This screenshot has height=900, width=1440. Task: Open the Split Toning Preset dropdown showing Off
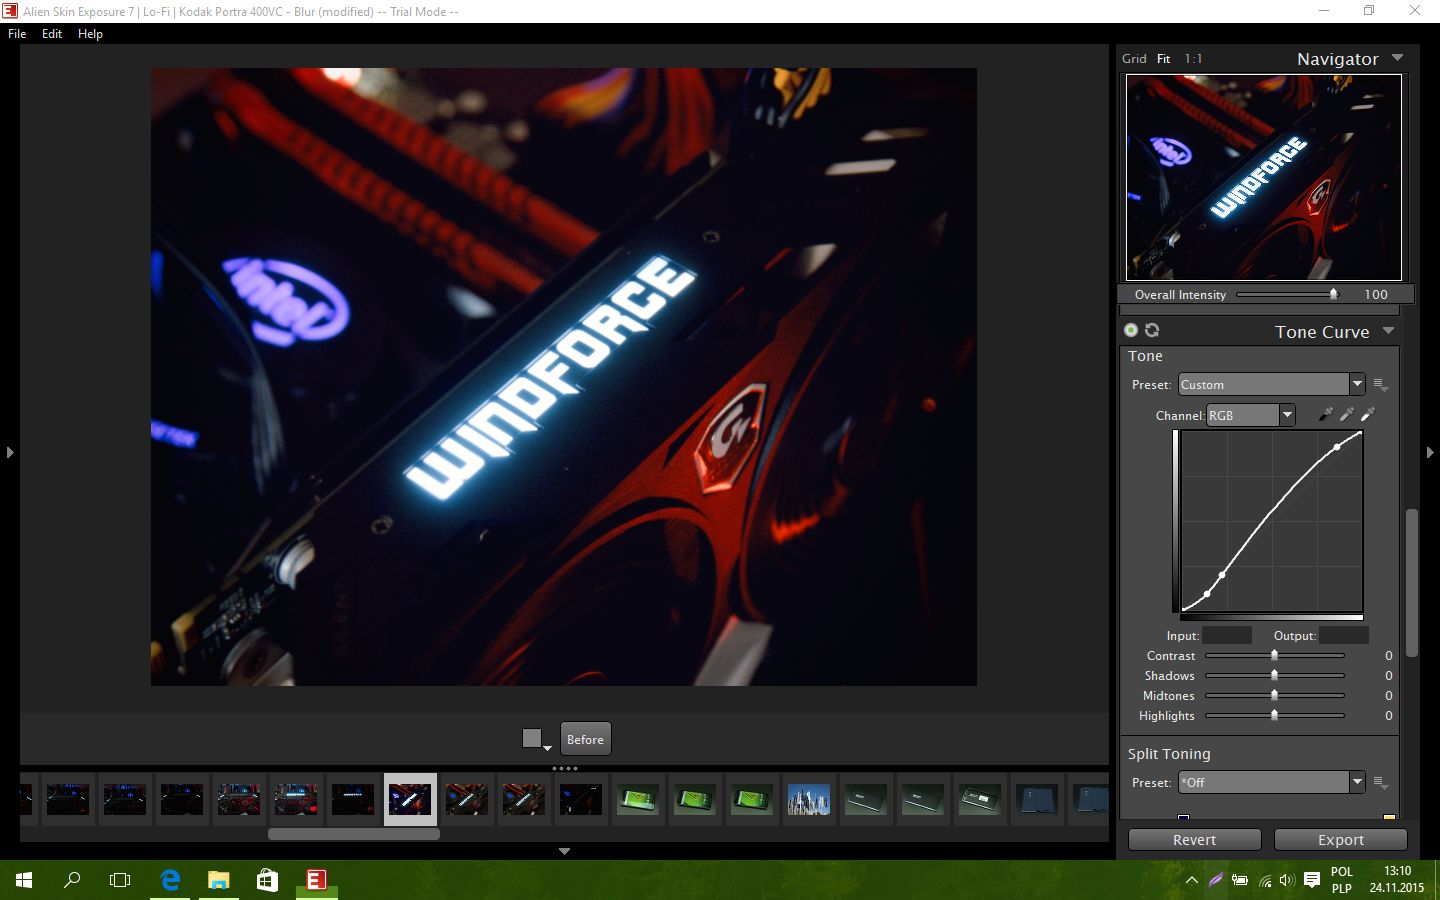click(1271, 783)
